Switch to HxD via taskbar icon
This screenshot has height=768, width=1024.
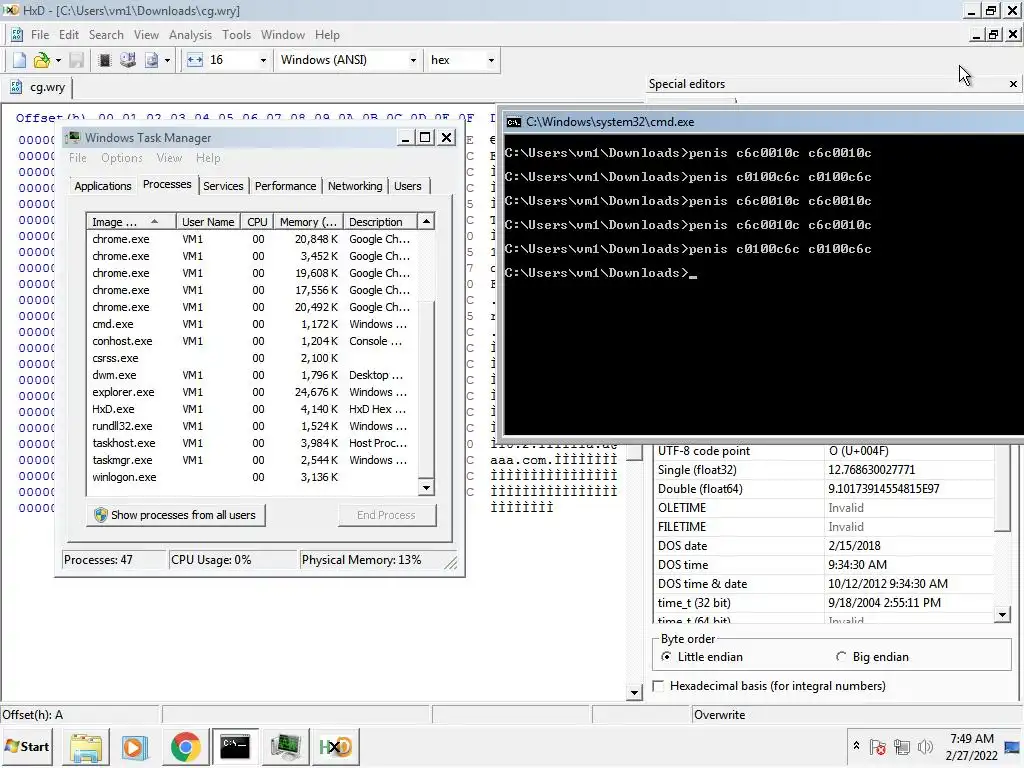pos(336,747)
